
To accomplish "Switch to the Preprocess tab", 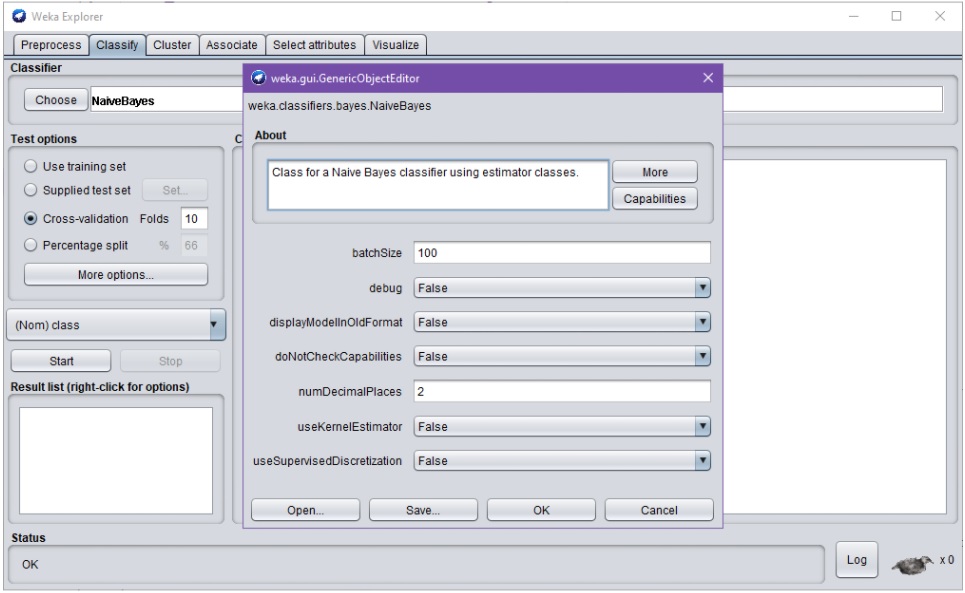I will 51,45.
